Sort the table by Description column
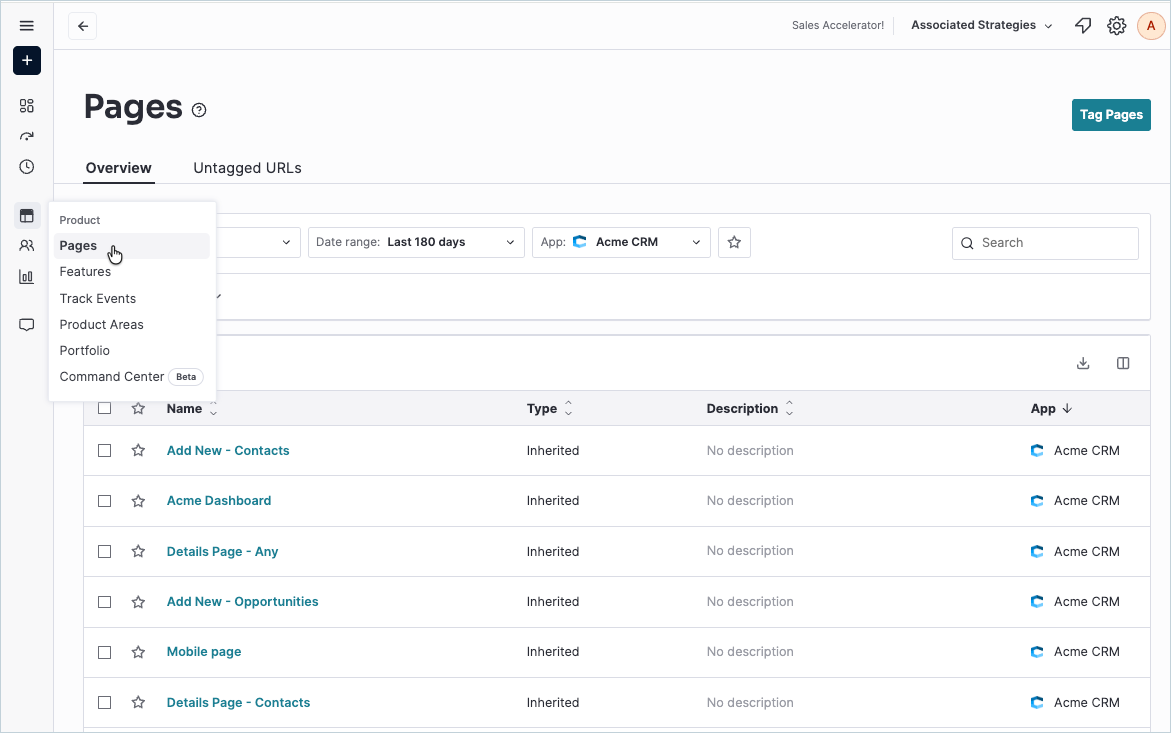1171x733 pixels. click(x=750, y=408)
